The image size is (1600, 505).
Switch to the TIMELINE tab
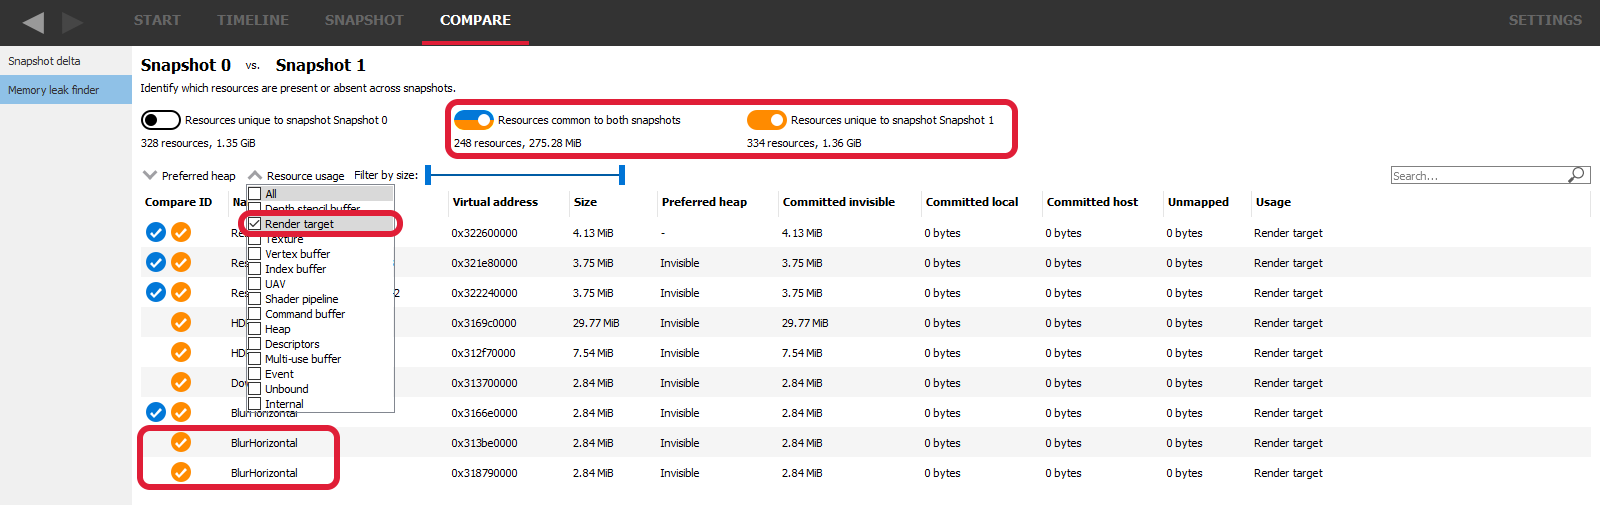[x=252, y=20]
